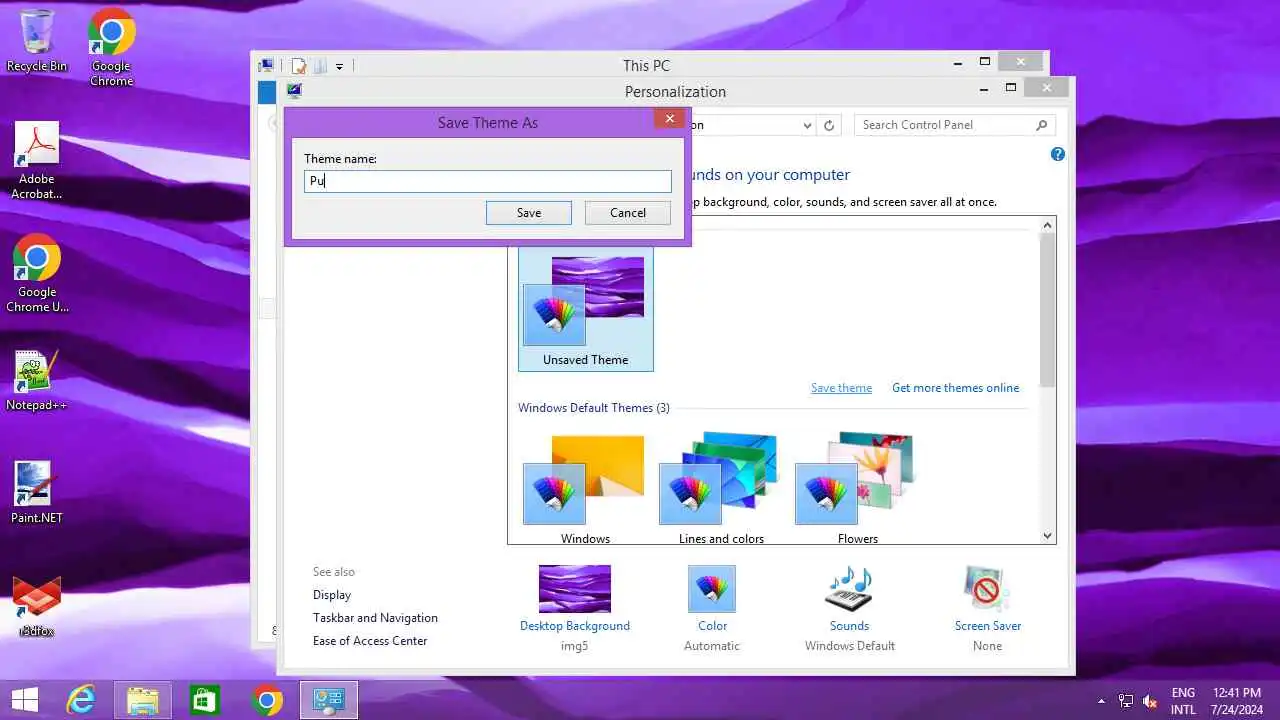Save the theme with Save button

pyautogui.click(x=529, y=212)
